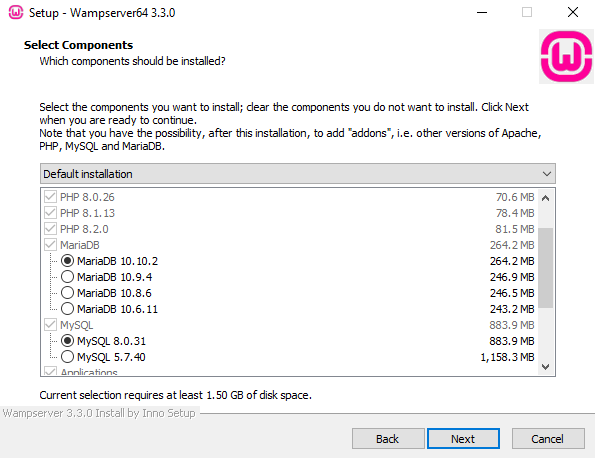Click the scroll up arrow in the components list
Image resolution: width=595 pixels, height=458 pixels.
point(545,198)
